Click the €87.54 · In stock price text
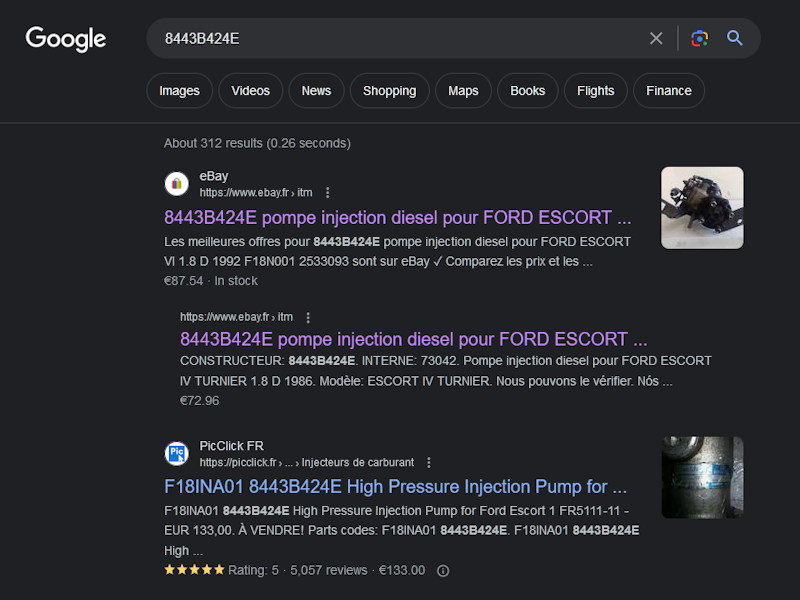800x600 pixels. [x=211, y=281]
